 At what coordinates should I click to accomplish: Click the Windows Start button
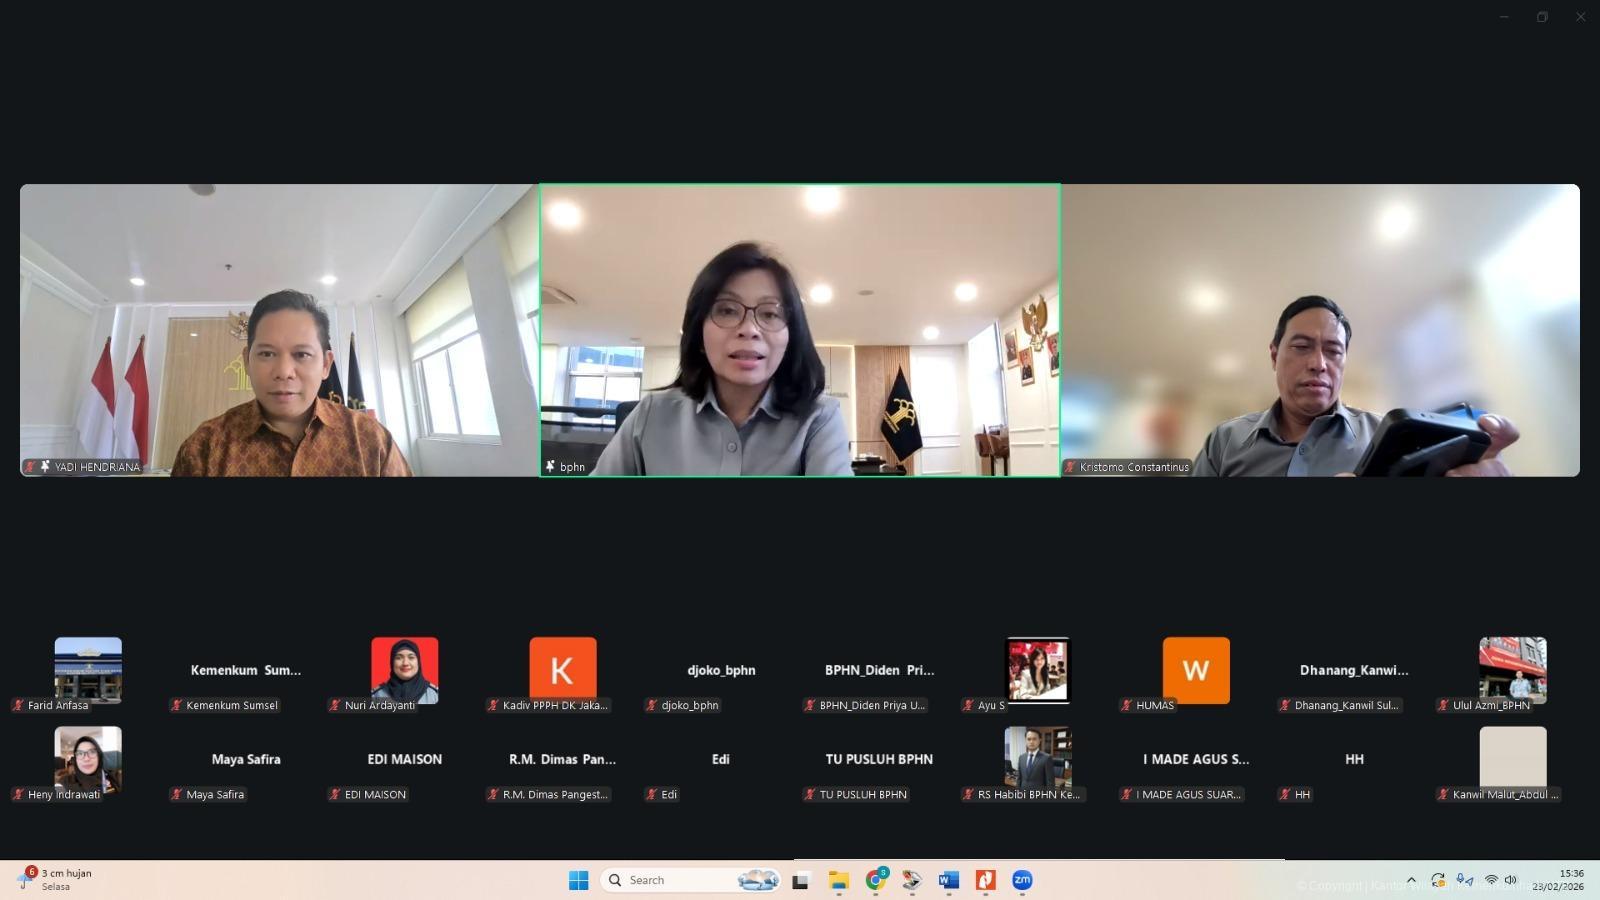coord(578,880)
